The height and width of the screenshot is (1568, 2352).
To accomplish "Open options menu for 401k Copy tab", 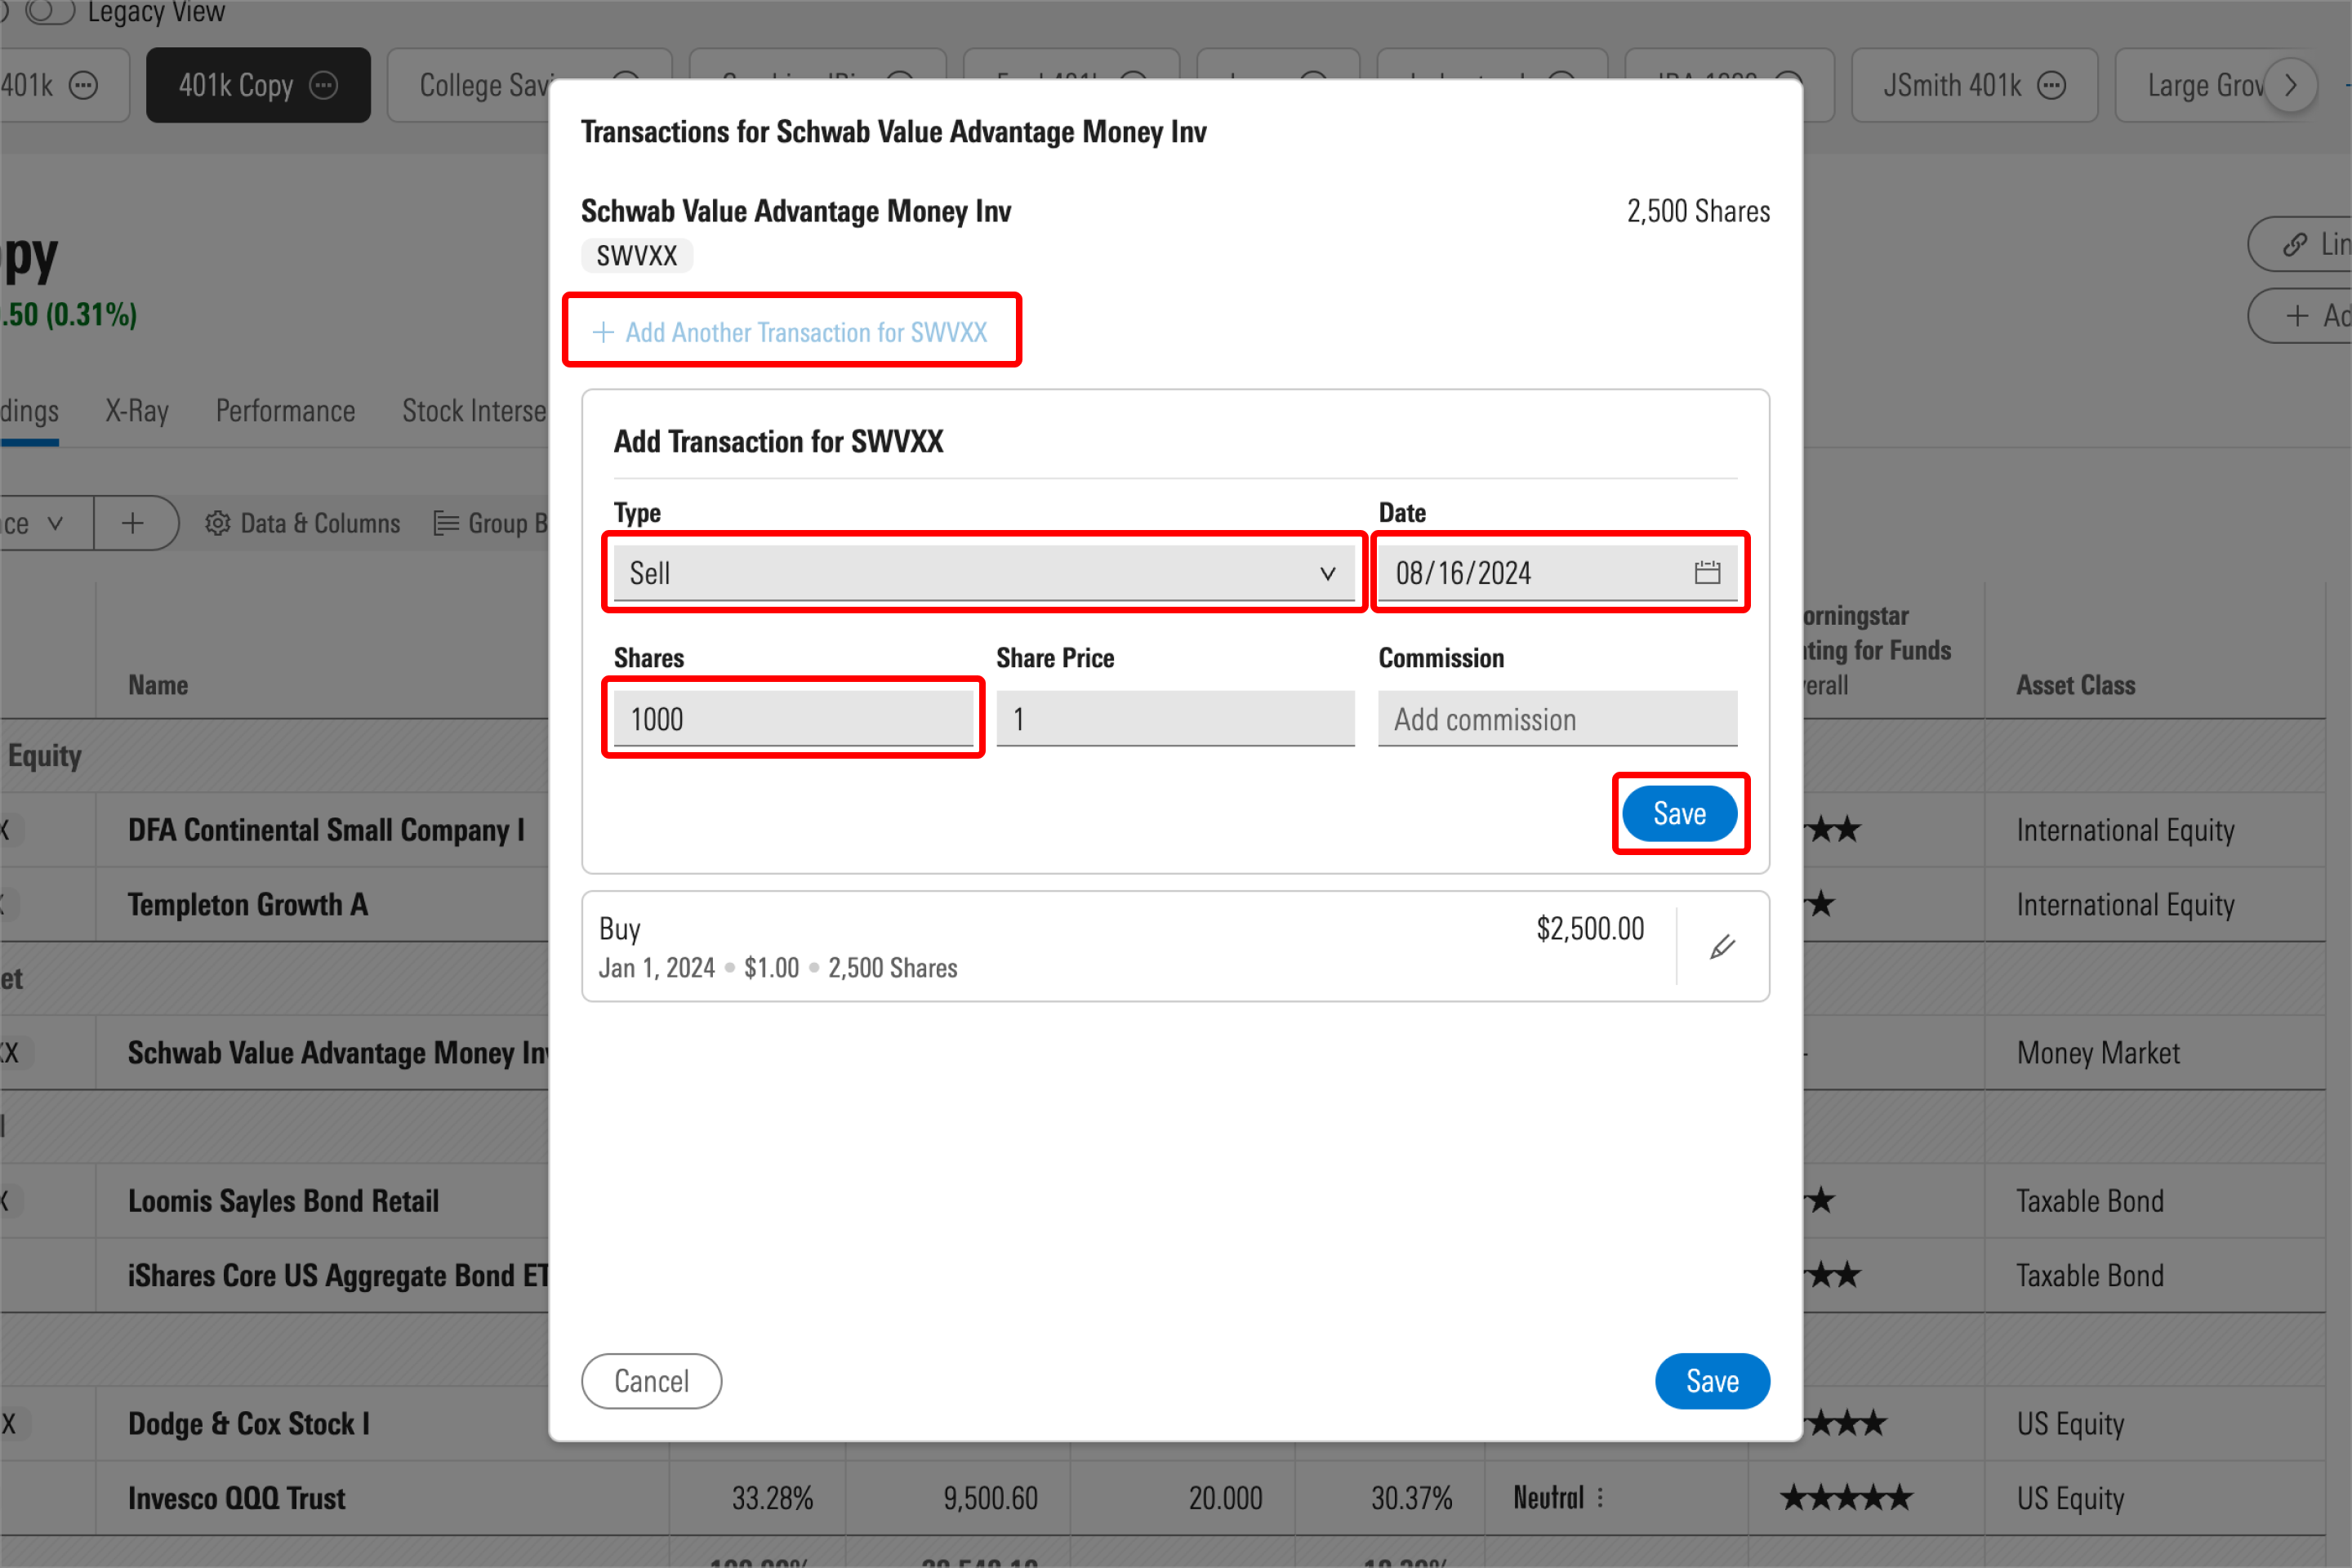I will (324, 85).
